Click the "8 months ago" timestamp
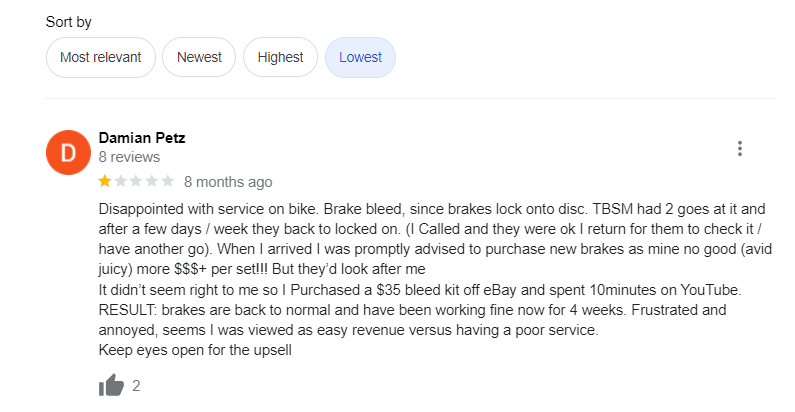The width and height of the screenshot is (795, 412). click(x=228, y=182)
